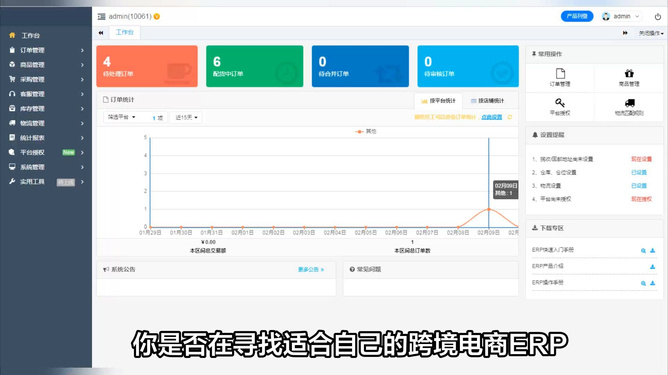This screenshot has height=375, width=668.
Task: Click the 1 项 selected count label
Action: [157, 118]
